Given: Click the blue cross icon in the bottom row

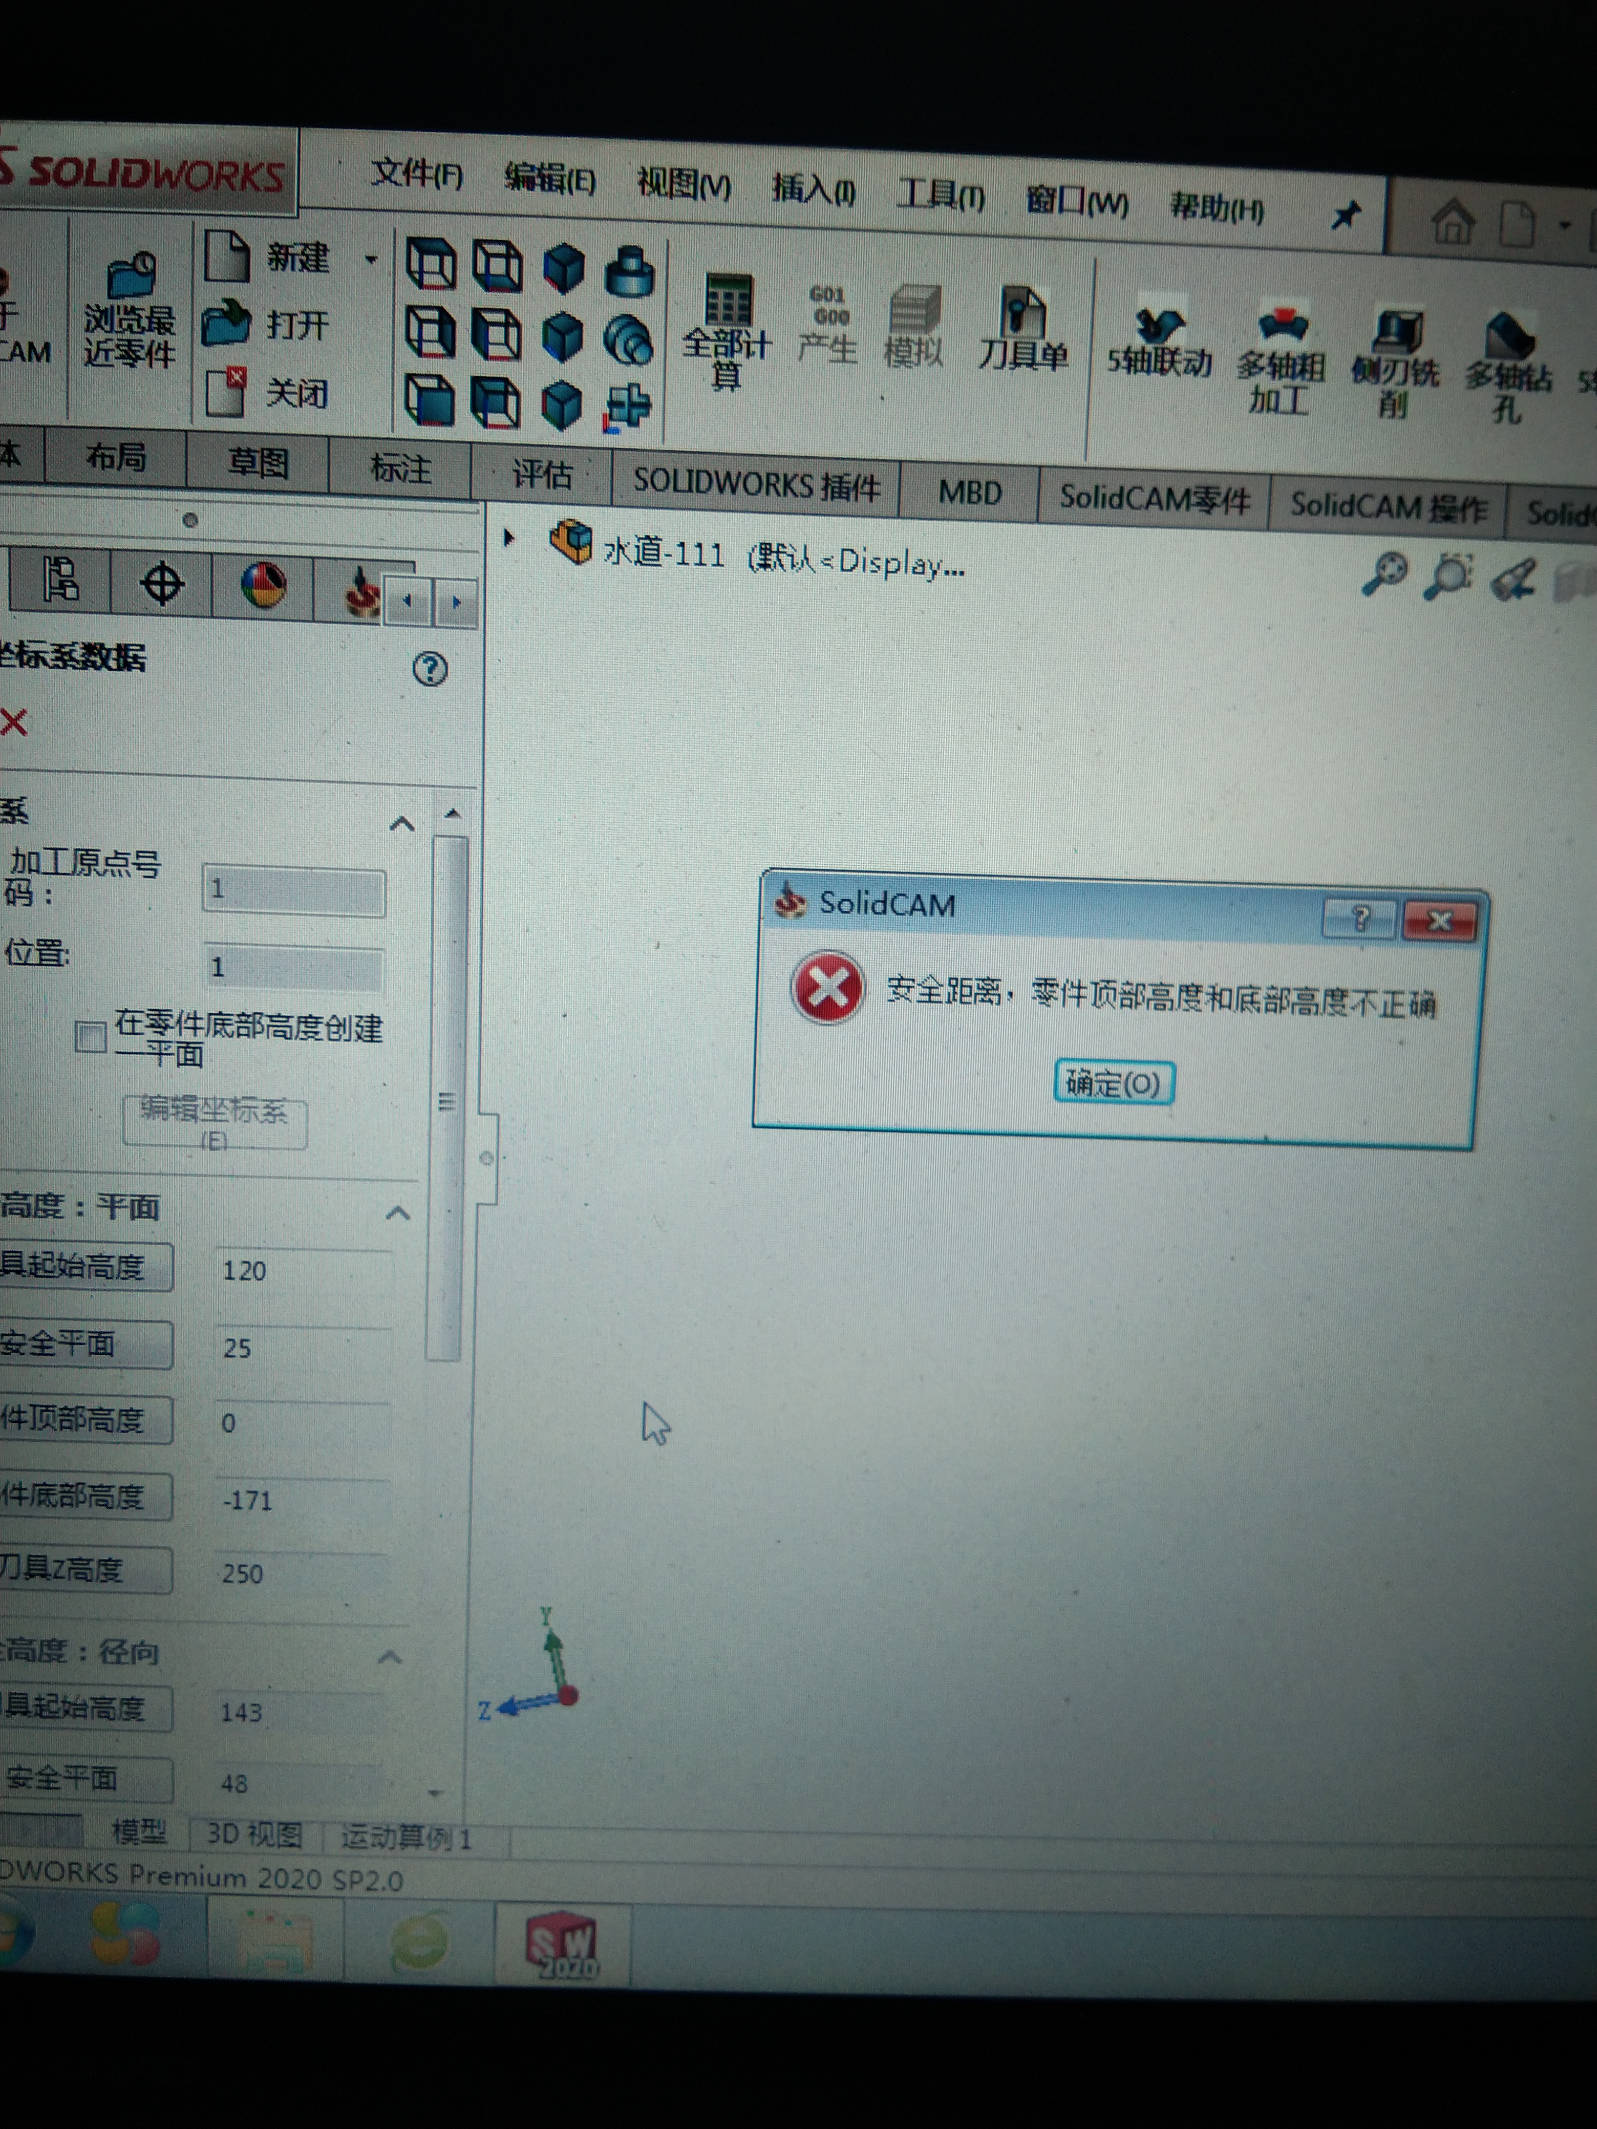Looking at the screenshot, I should point(627,408).
